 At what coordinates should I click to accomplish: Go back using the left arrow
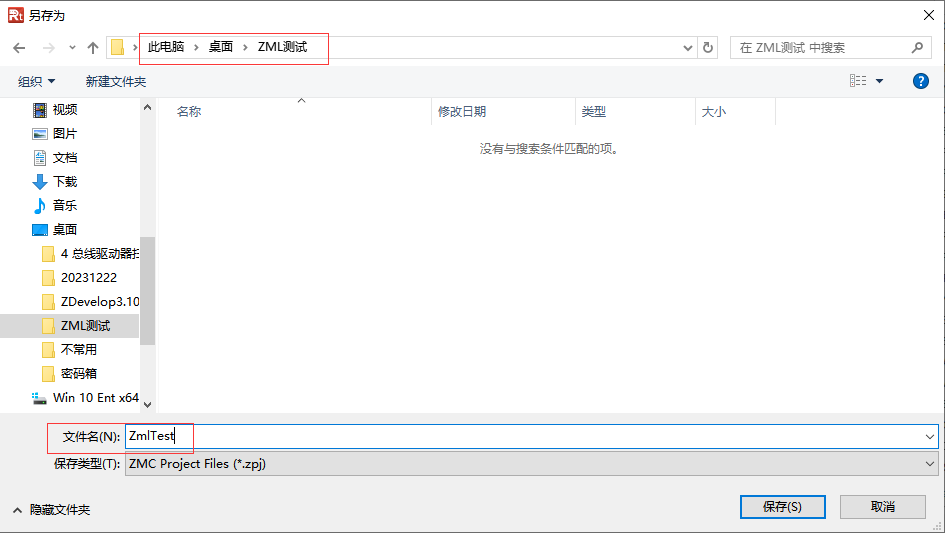click(x=19, y=48)
